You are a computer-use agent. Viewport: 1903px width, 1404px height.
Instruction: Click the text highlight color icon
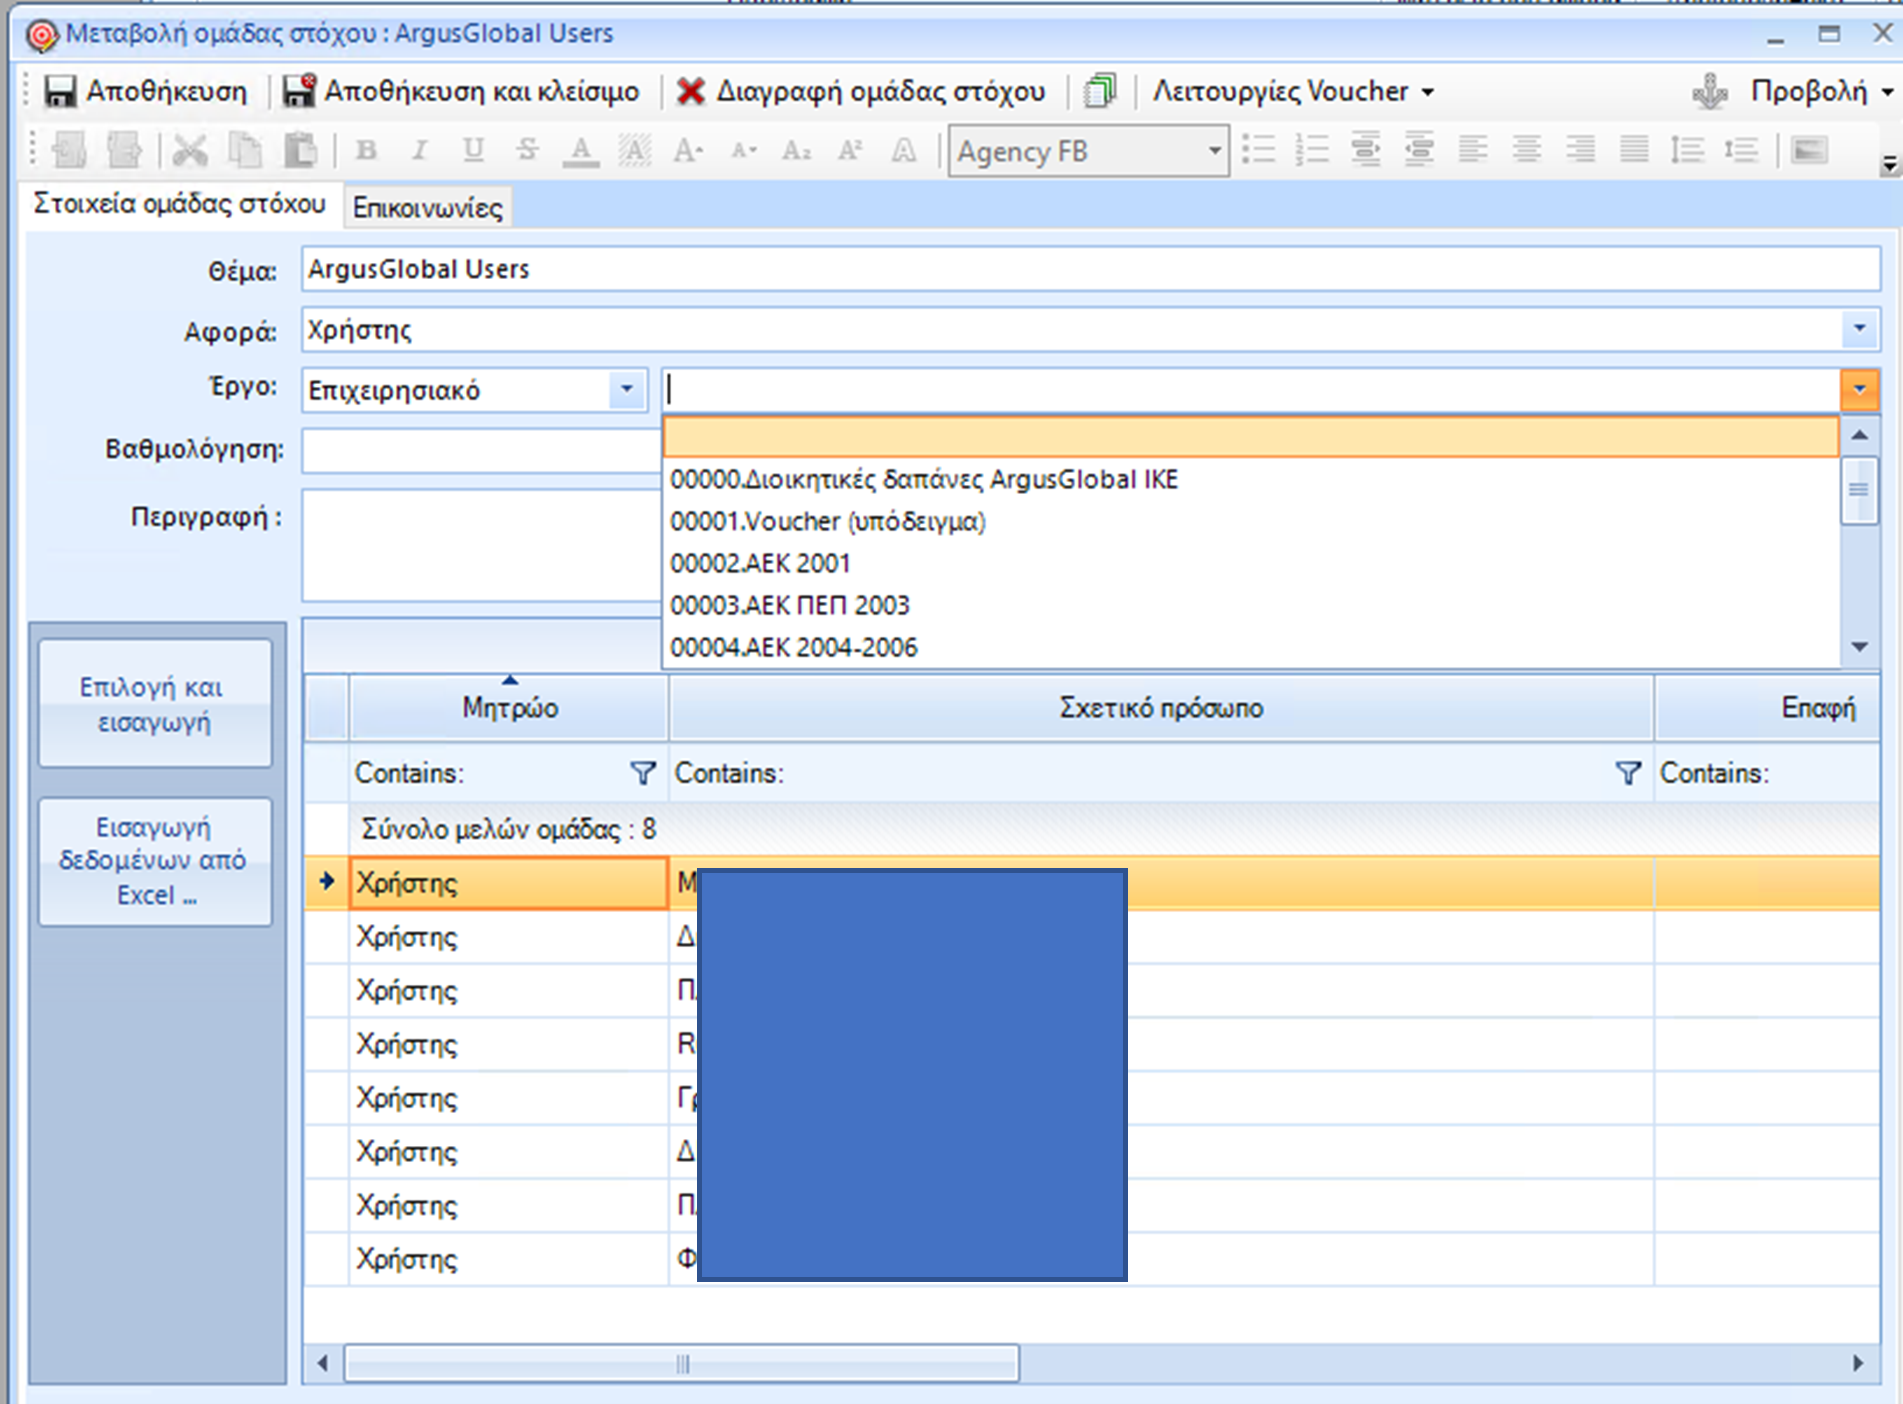[635, 151]
